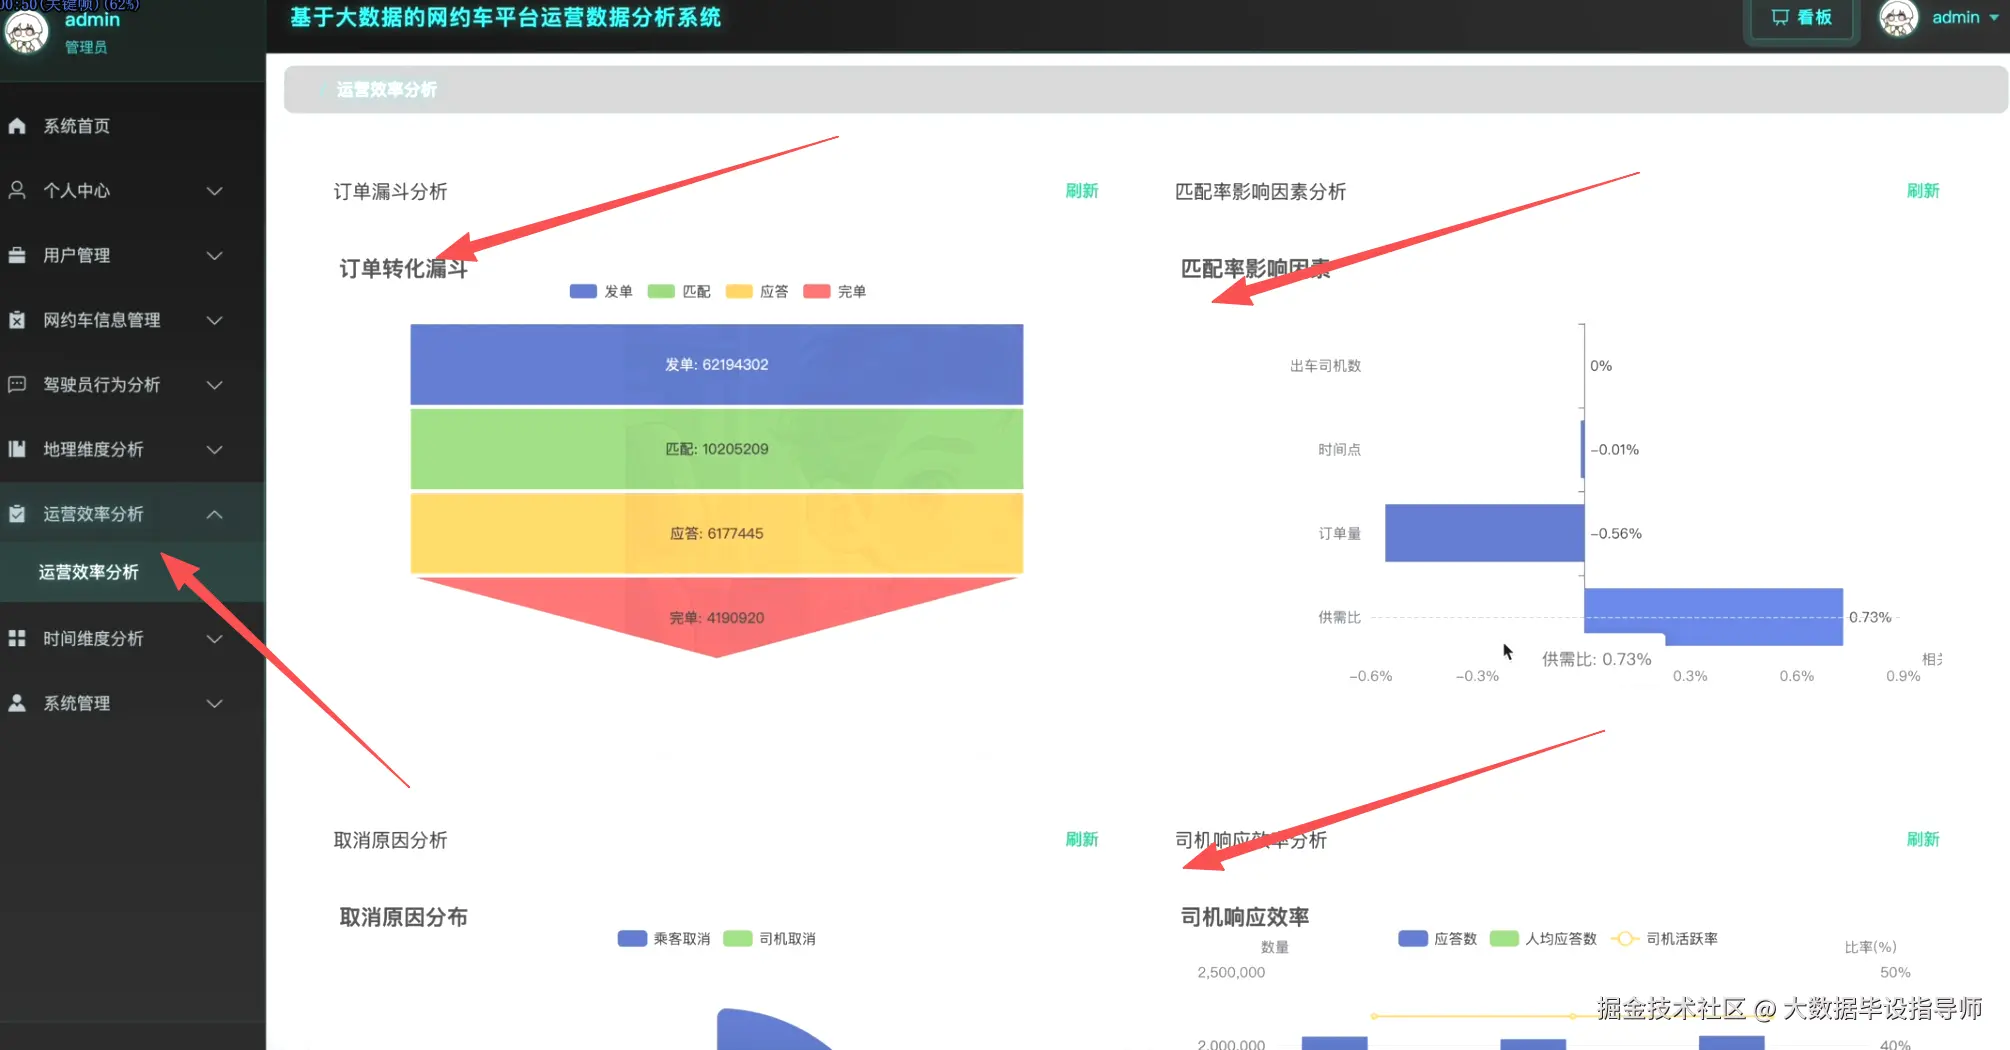Toggle 应答数 legend item
The image size is (2010, 1050).
(1437, 938)
